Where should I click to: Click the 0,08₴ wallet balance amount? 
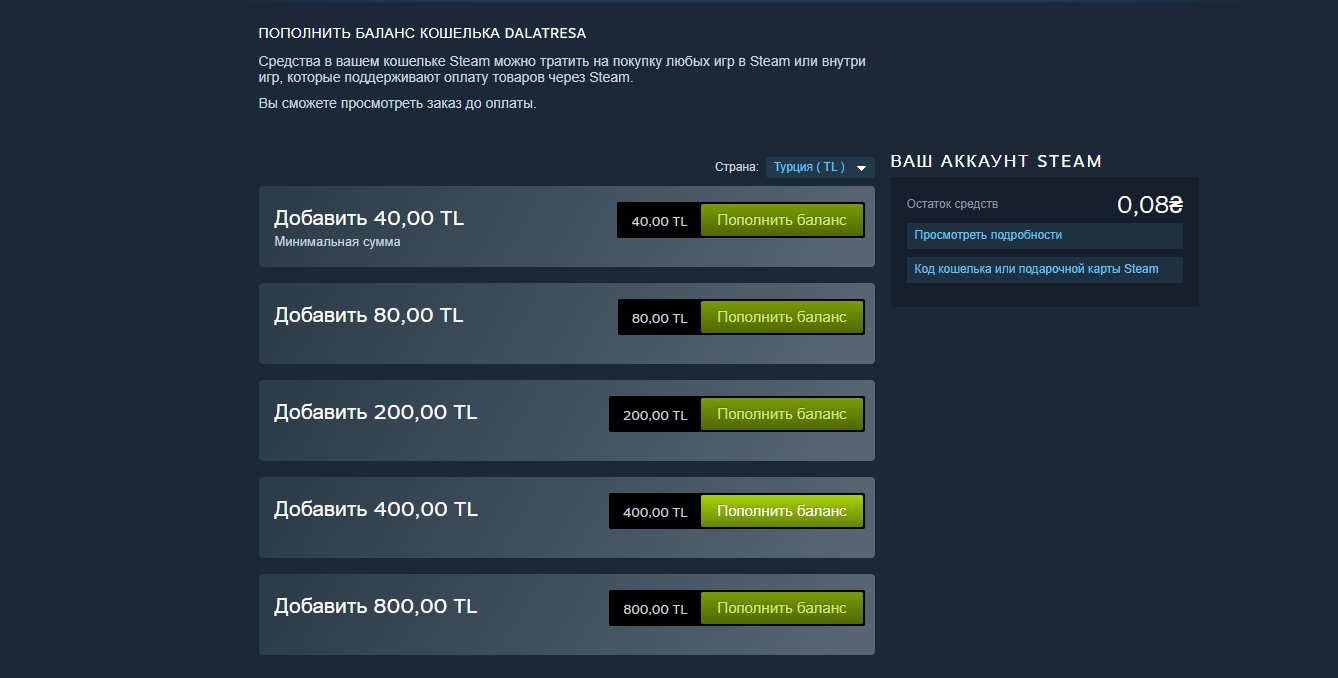[x=1150, y=205]
